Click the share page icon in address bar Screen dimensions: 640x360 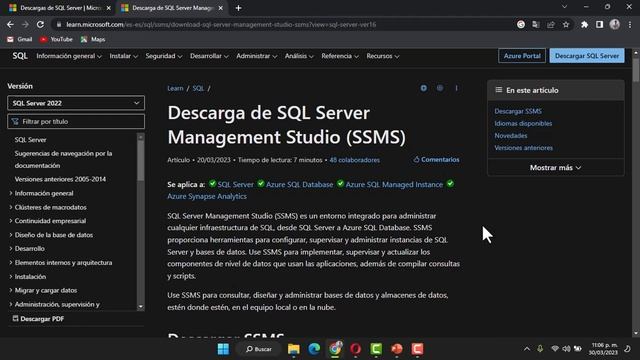(551, 24)
